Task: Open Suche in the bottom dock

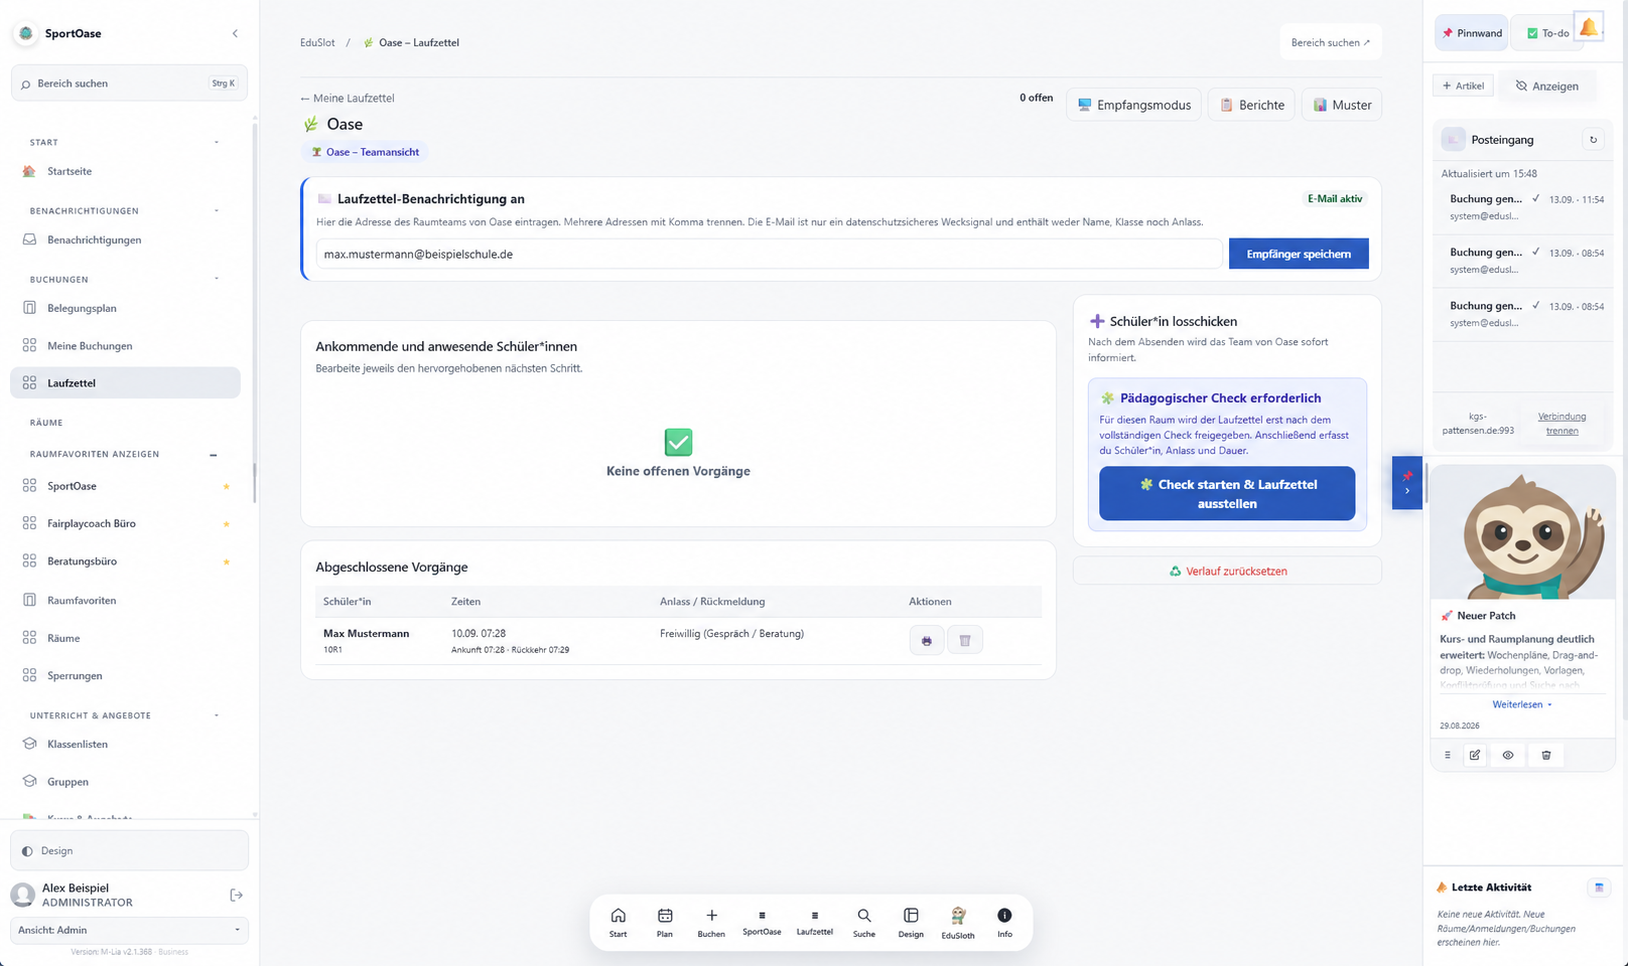Action: coord(864,923)
